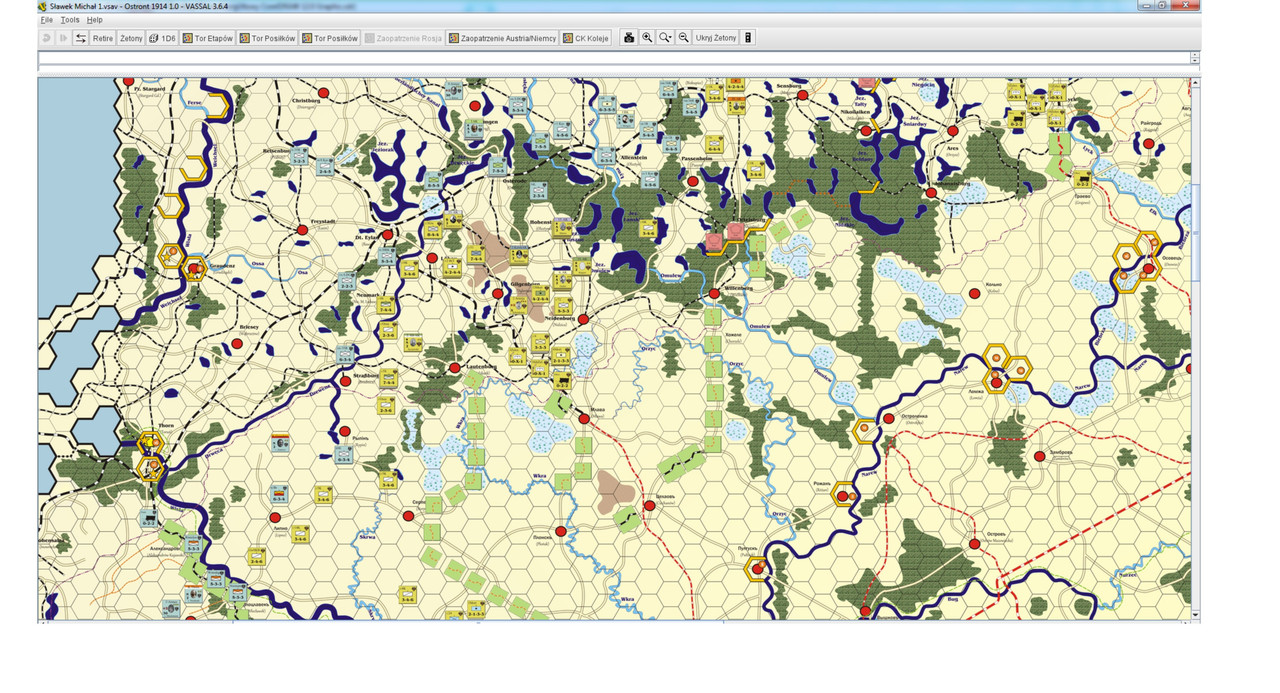The image size is (1280, 693).
Task: Click the Ukryj Żetony button
Action: pyautogui.click(x=716, y=38)
